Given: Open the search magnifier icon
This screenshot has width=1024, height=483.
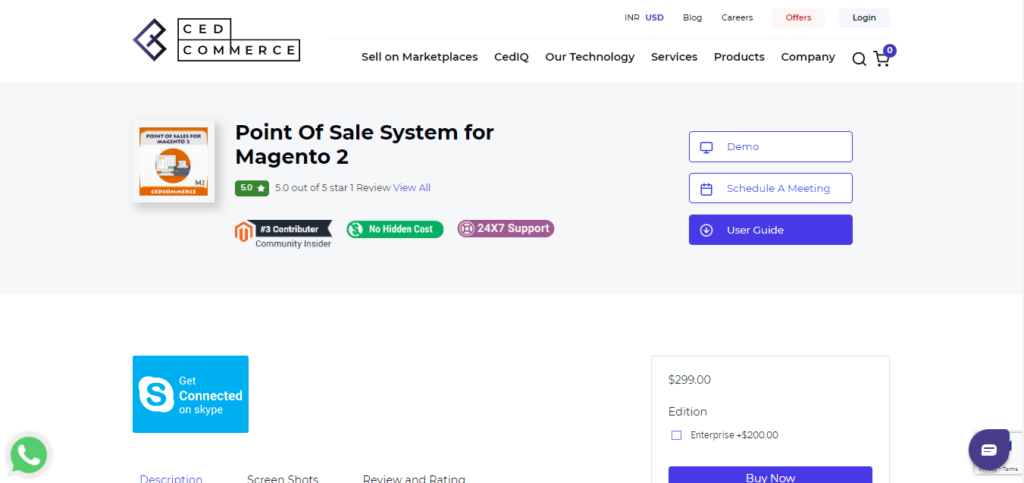Looking at the screenshot, I should pyautogui.click(x=859, y=59).
